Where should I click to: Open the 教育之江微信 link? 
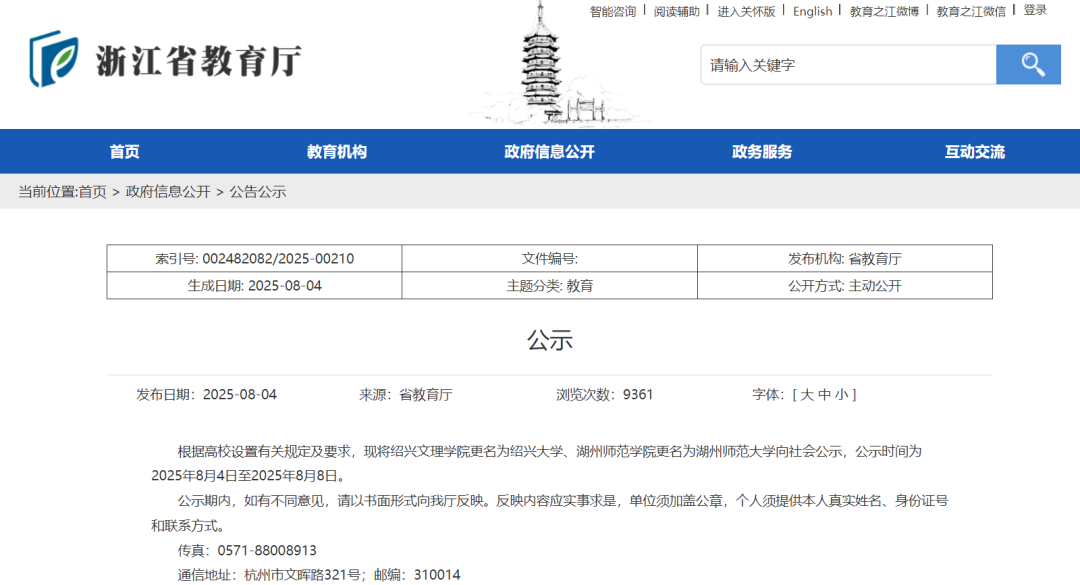(971, 11)
